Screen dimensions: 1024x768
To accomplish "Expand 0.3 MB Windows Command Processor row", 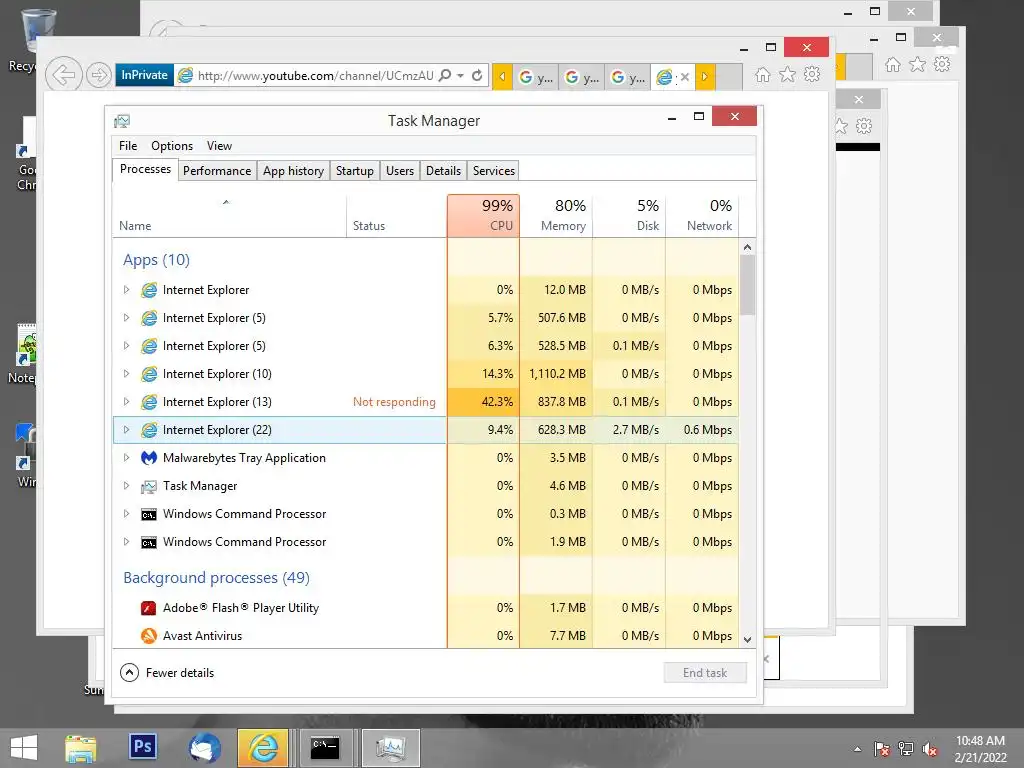I will (x=127, y=514).
